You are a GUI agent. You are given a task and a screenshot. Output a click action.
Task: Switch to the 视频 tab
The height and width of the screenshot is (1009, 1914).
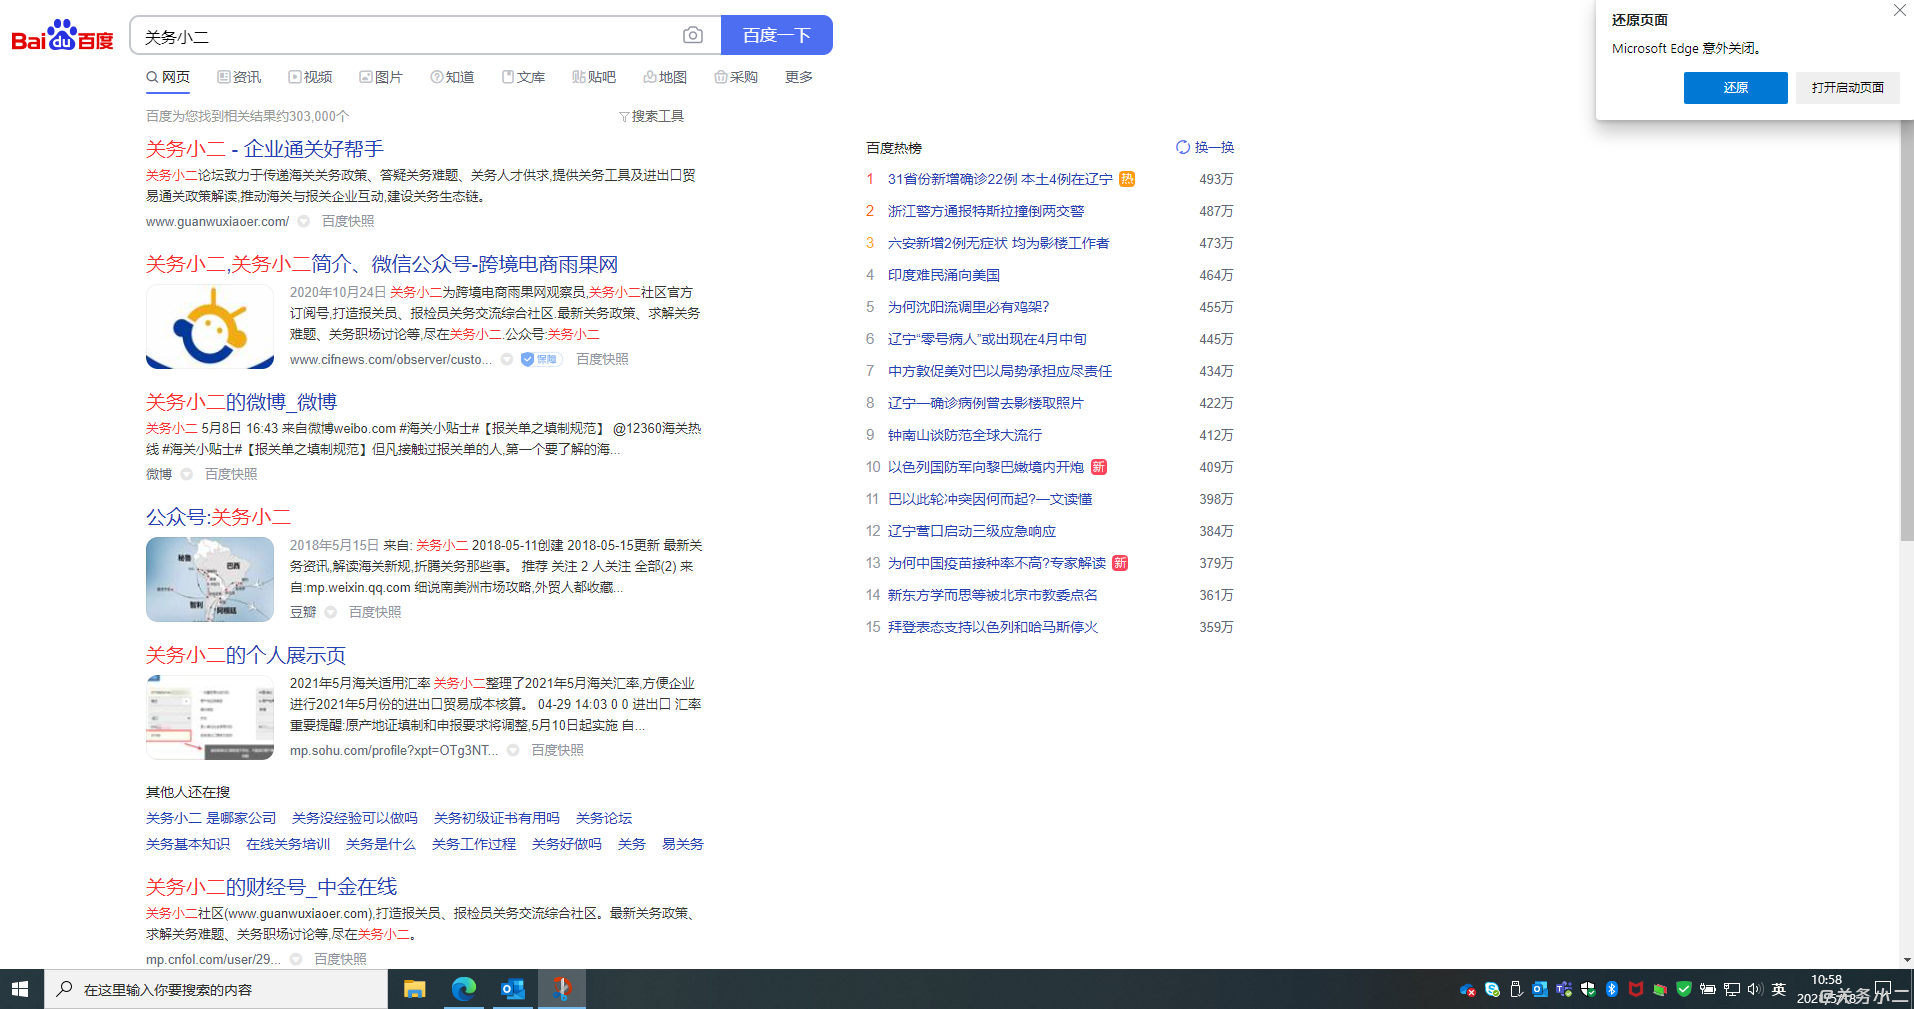coord(310,77)
